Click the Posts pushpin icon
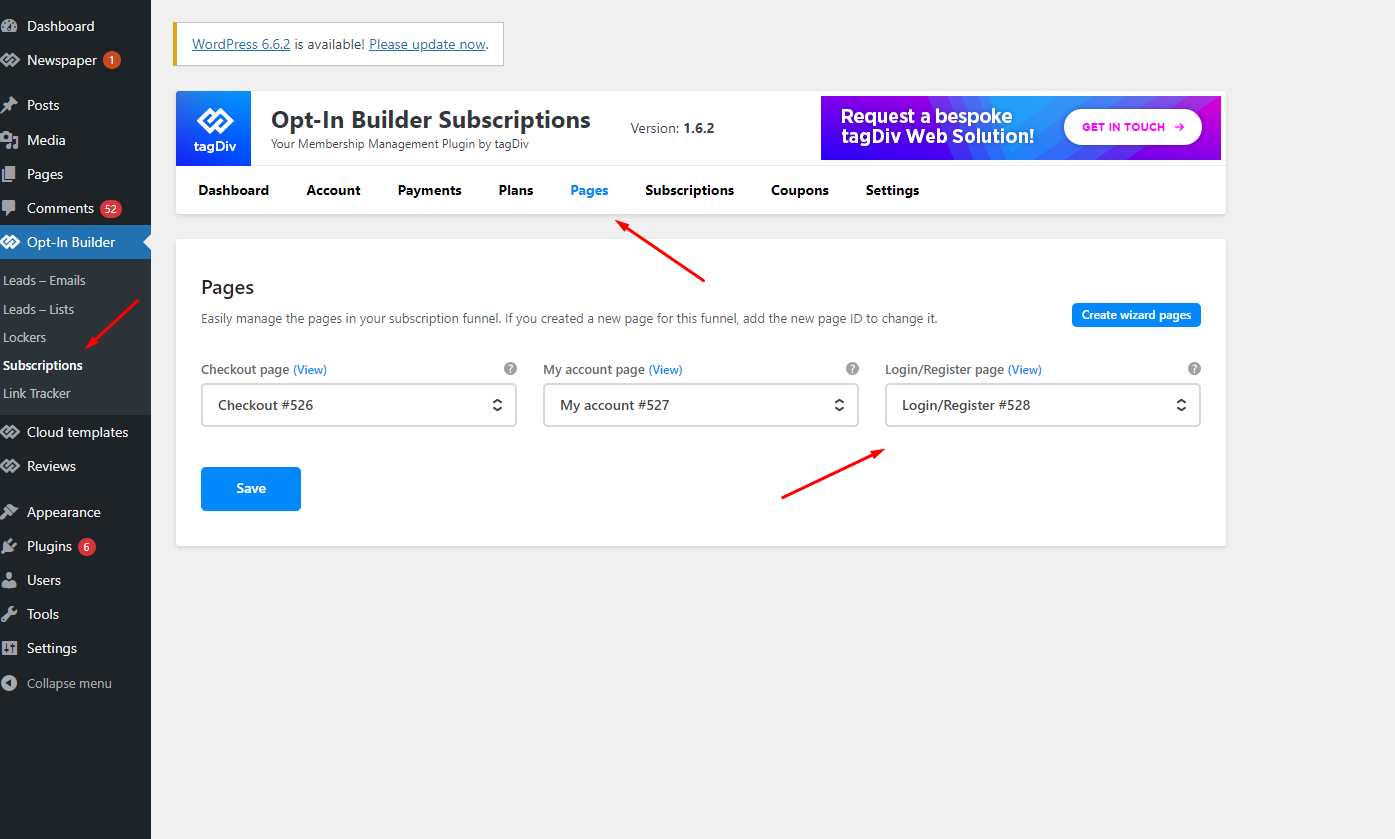The image size is (1395, 839). [x=9, y=105]
